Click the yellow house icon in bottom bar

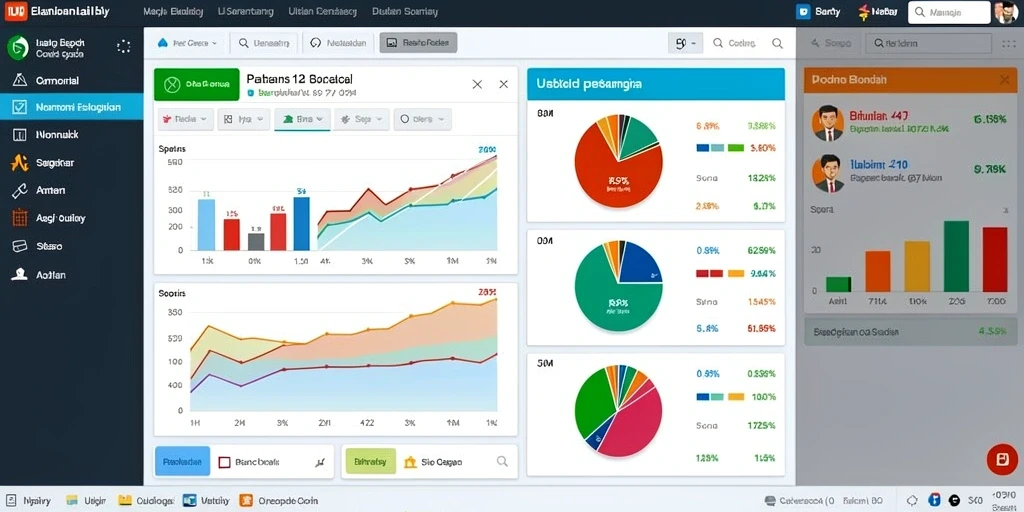click(x=411, y=462)
